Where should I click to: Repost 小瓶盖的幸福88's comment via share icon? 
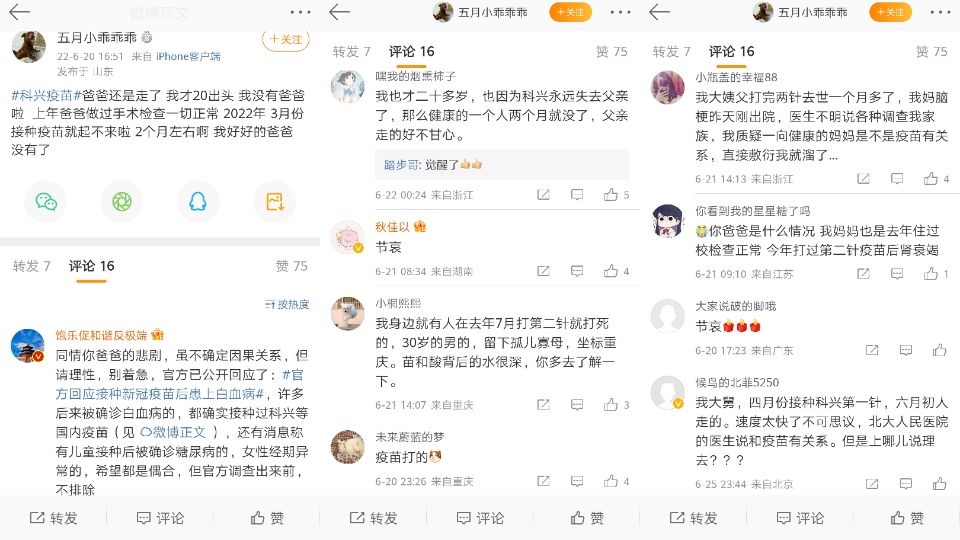pyautogui.click(x=863, y=179)
